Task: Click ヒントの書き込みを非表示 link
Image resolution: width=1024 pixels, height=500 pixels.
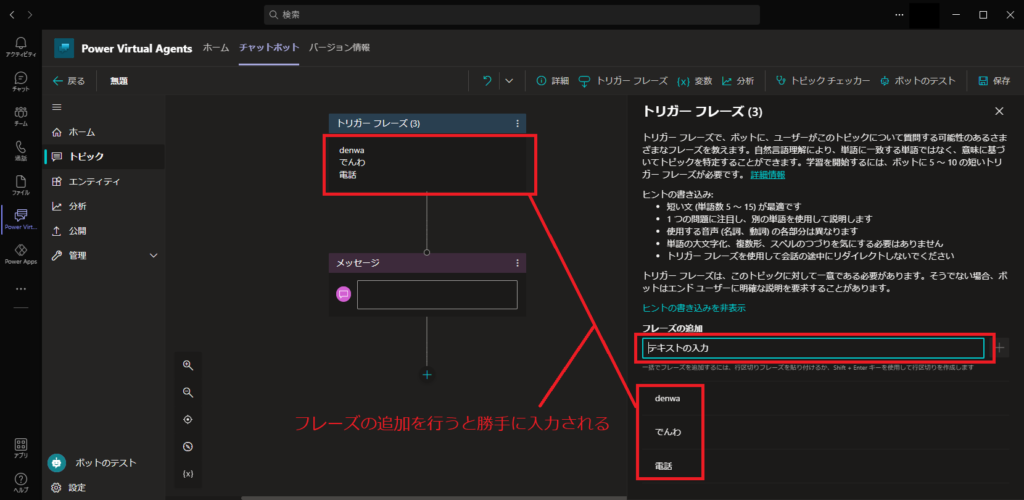Action: (x=694, y=307)
